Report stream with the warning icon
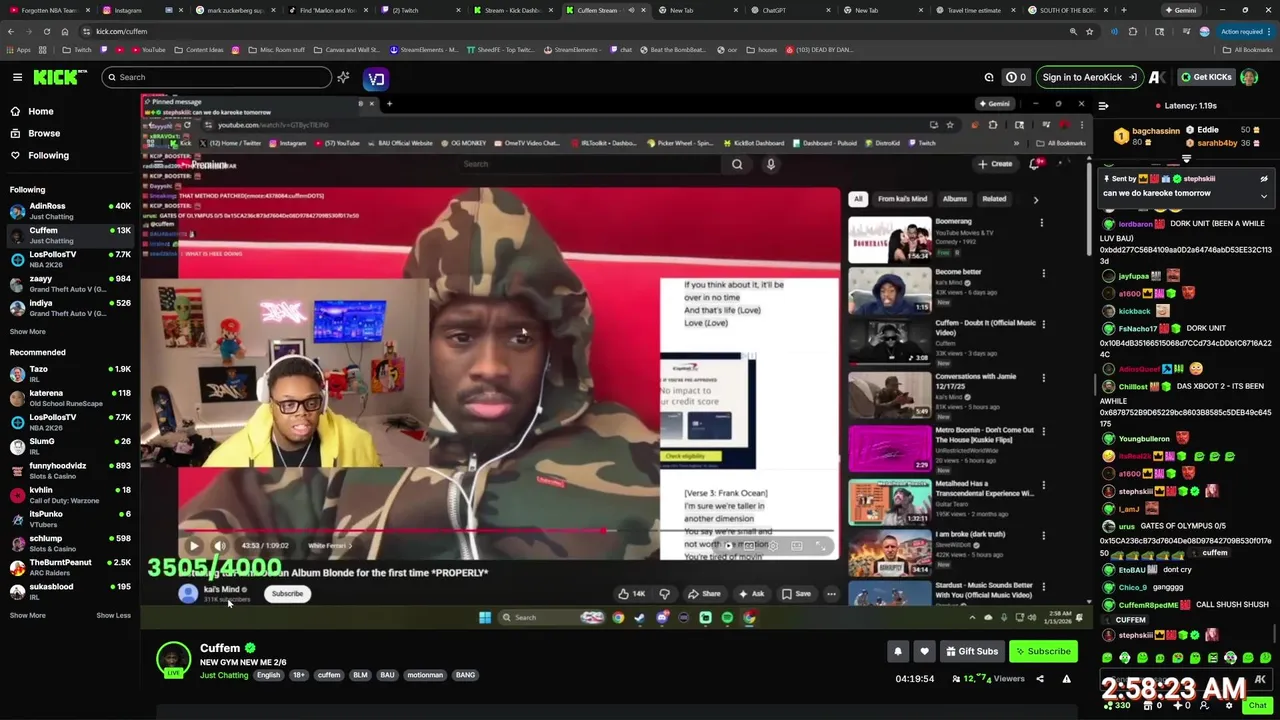 [1066, 679]
